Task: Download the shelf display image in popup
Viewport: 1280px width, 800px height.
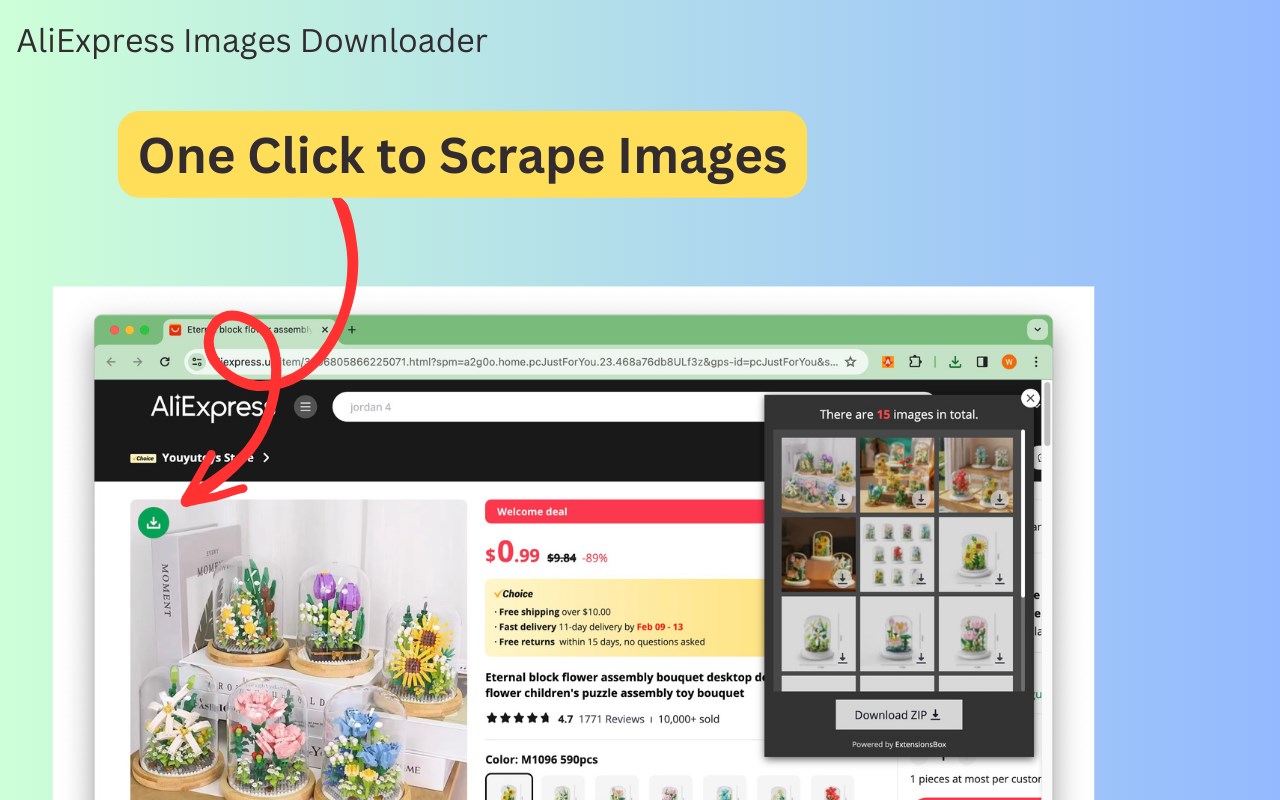Action: coord(842,498)
